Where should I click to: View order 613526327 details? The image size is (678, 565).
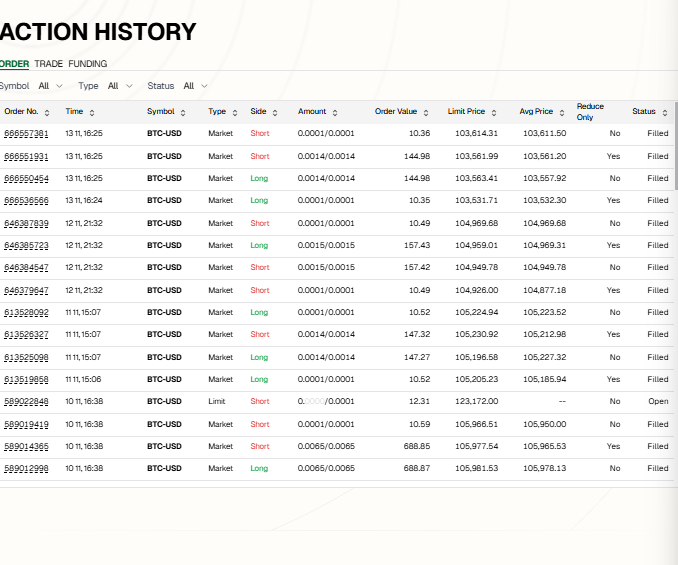pyautogui.click(x=26, y=335)
